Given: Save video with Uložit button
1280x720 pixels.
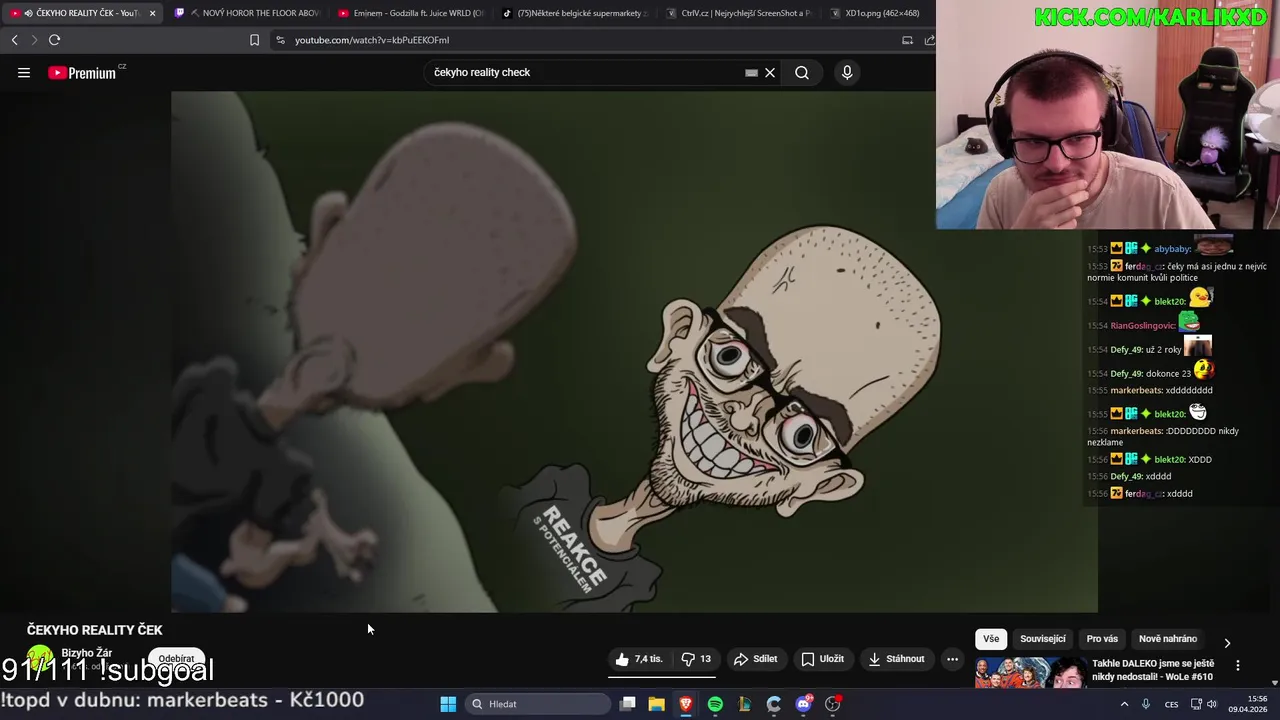Looking at the screenshot, I should click(822, 659).
